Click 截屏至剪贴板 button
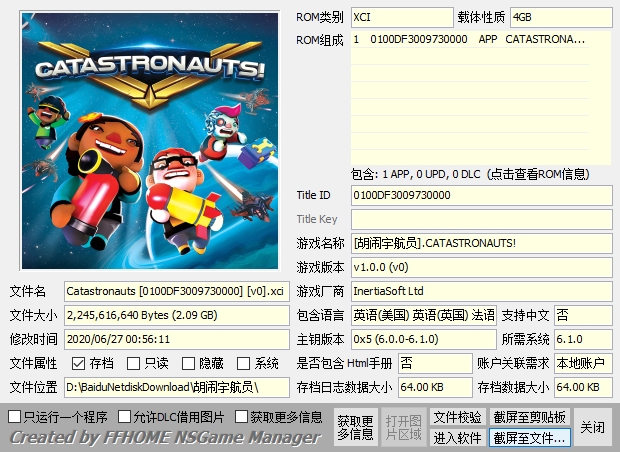This screenshot has height=452, width=620. pyautogui.click(x=530, y=417)
